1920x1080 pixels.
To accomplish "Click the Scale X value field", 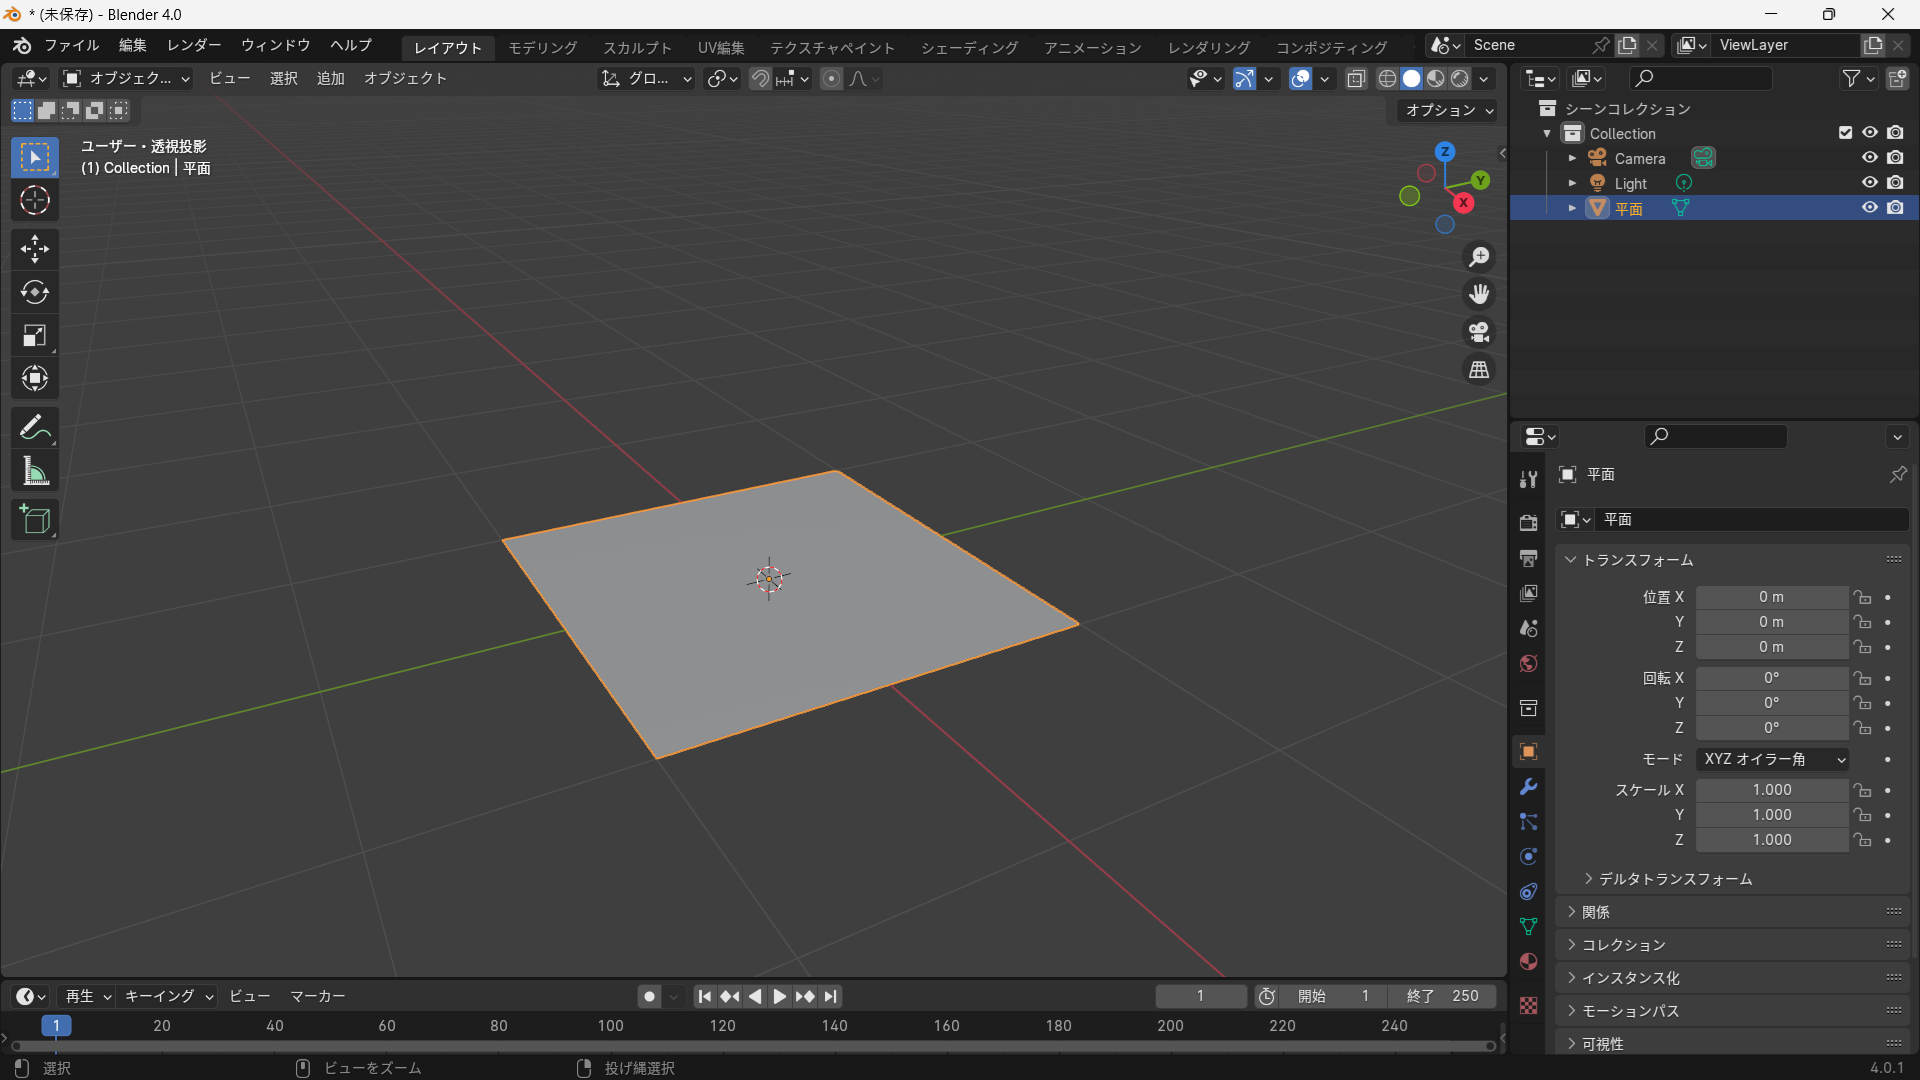I will click(1772, 790).
